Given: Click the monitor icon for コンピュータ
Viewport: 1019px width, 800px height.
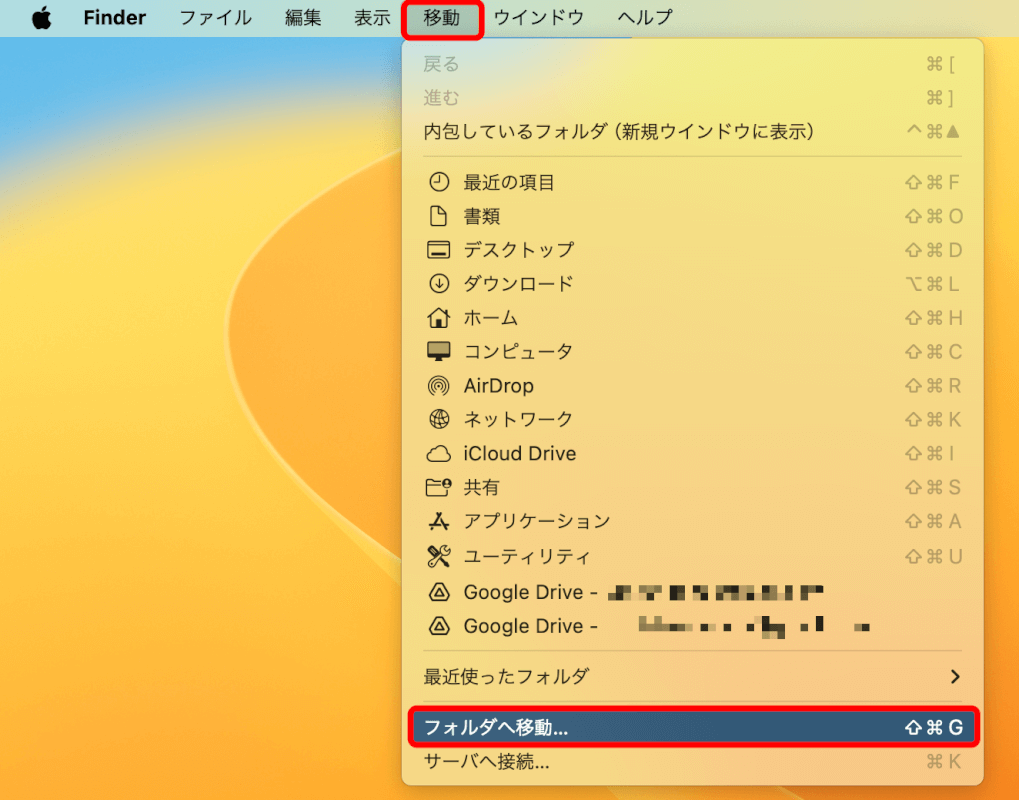Looking at the screenshot, I should (438, 352).
